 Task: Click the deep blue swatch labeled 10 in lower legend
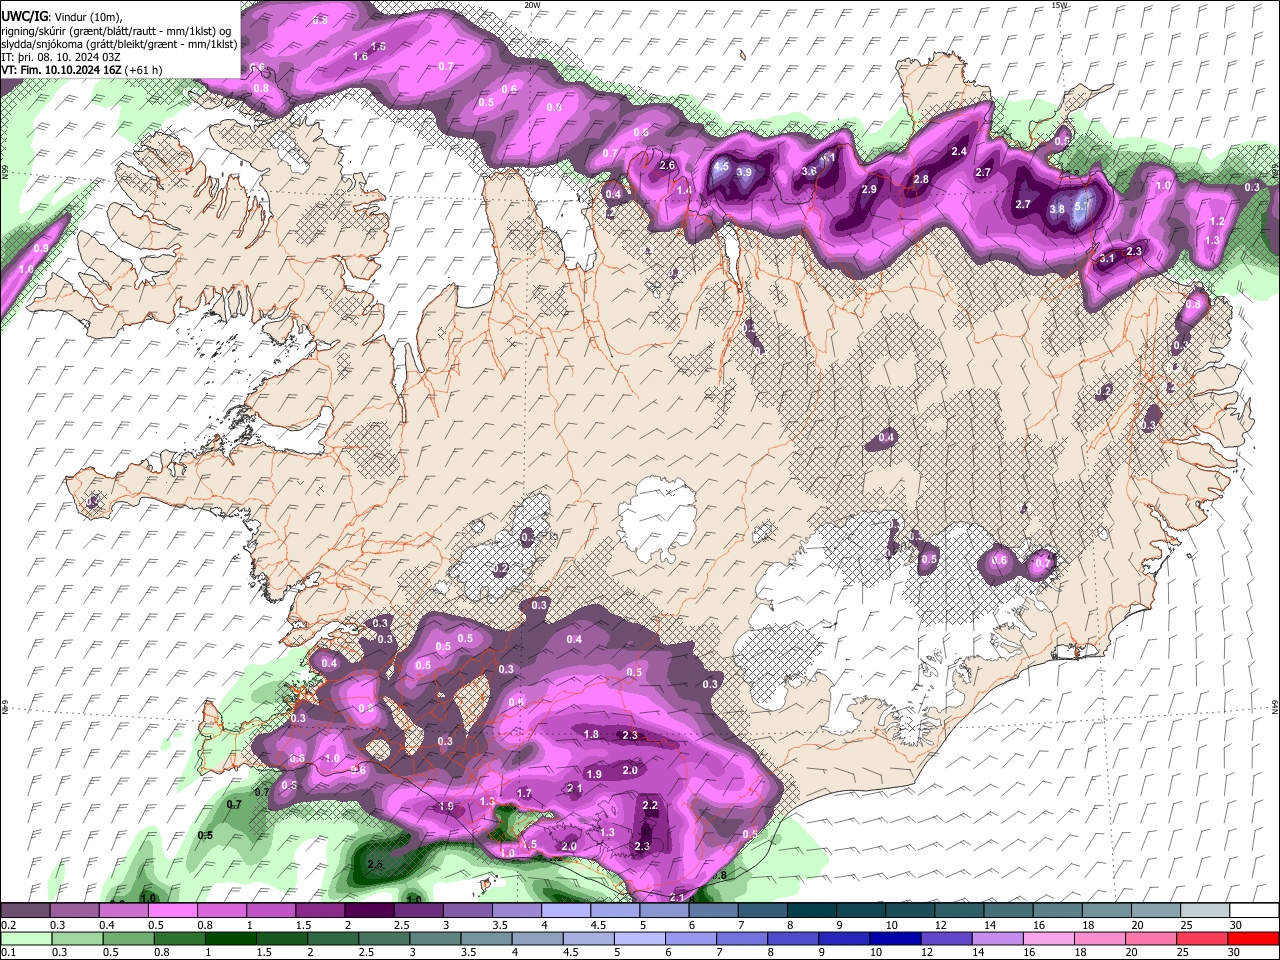pos(895,938)
